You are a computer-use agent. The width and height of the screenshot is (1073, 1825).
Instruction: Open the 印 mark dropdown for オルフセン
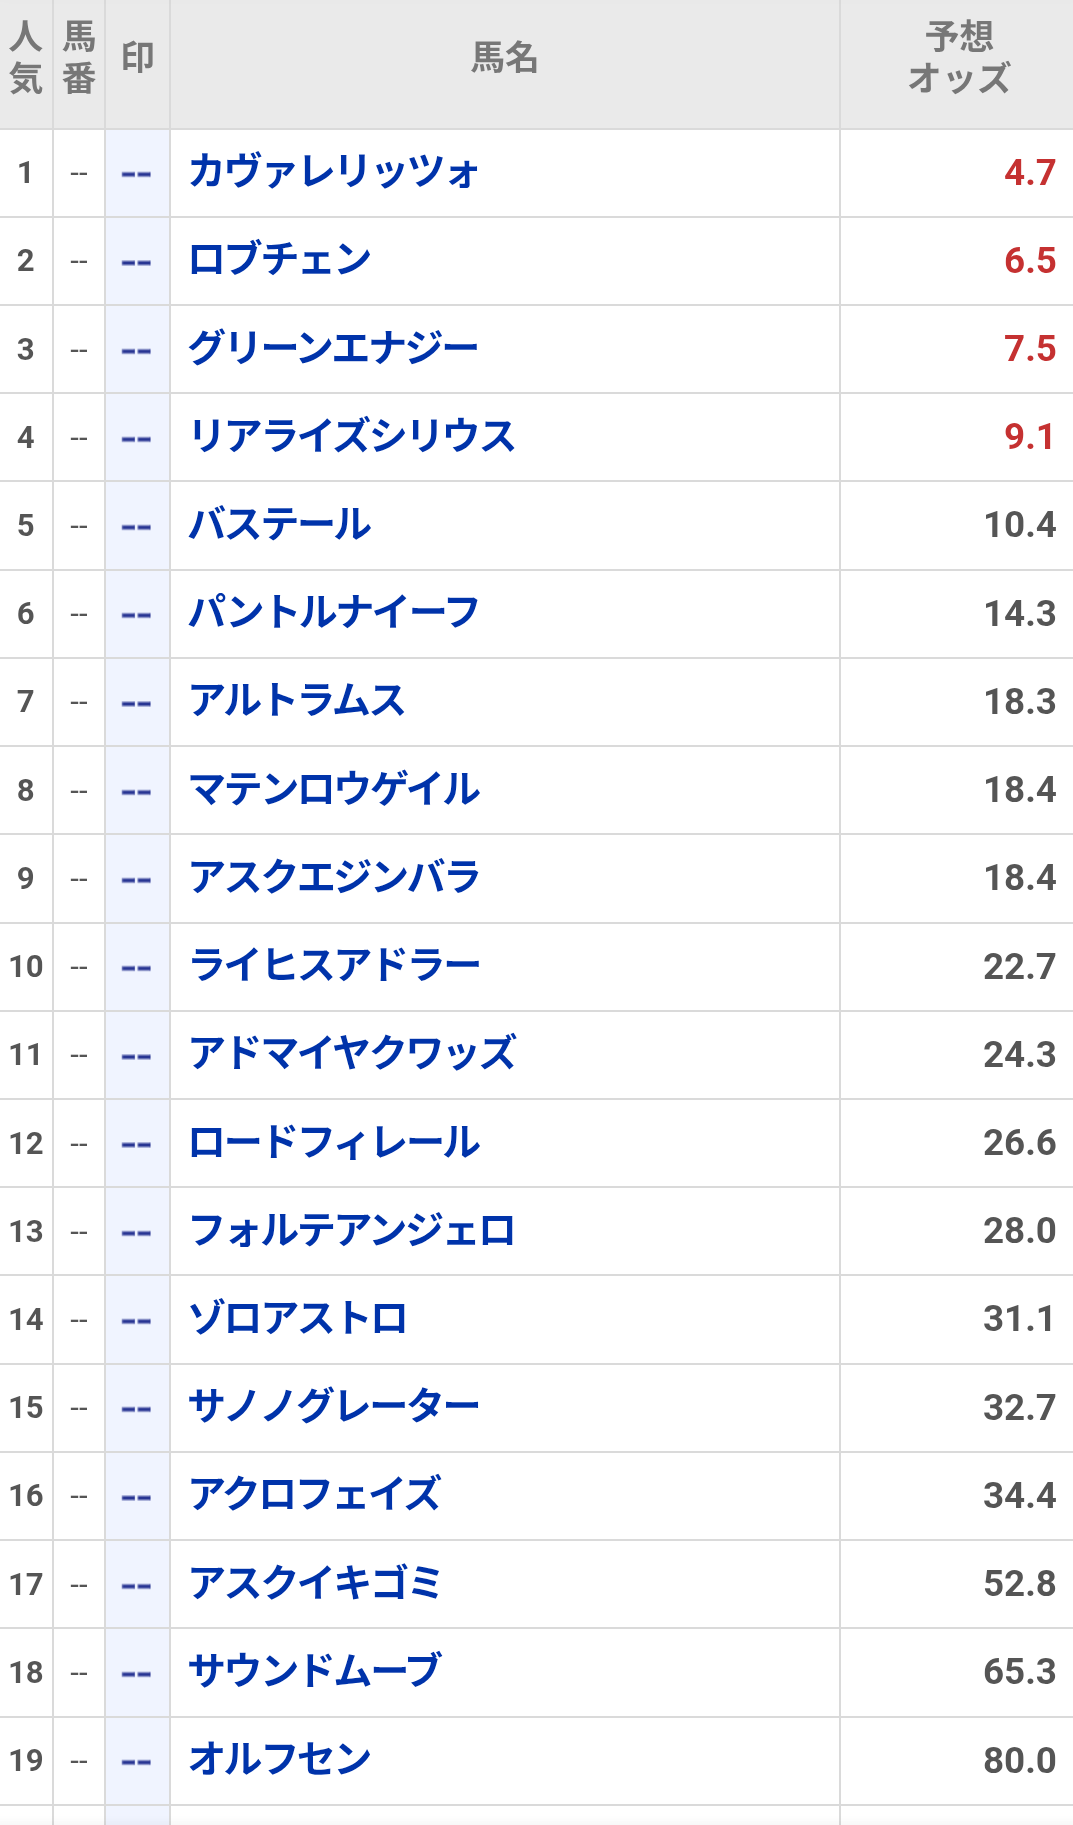[137, 1761]
